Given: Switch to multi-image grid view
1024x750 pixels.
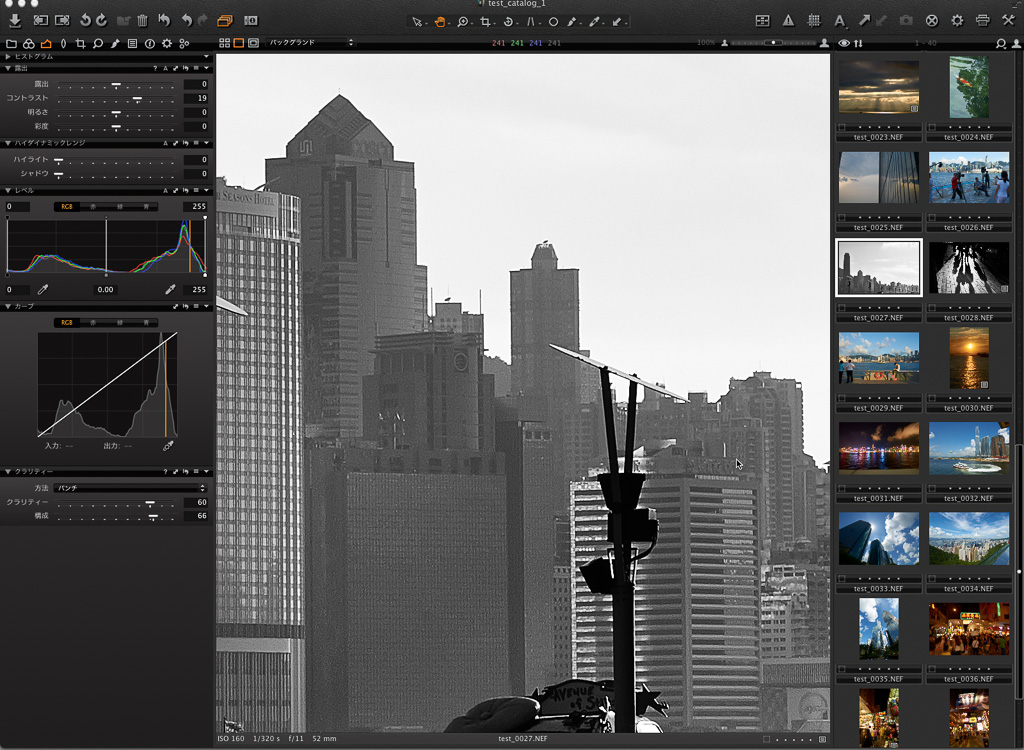Looking at the screenshot, I should tap(224, 43).
